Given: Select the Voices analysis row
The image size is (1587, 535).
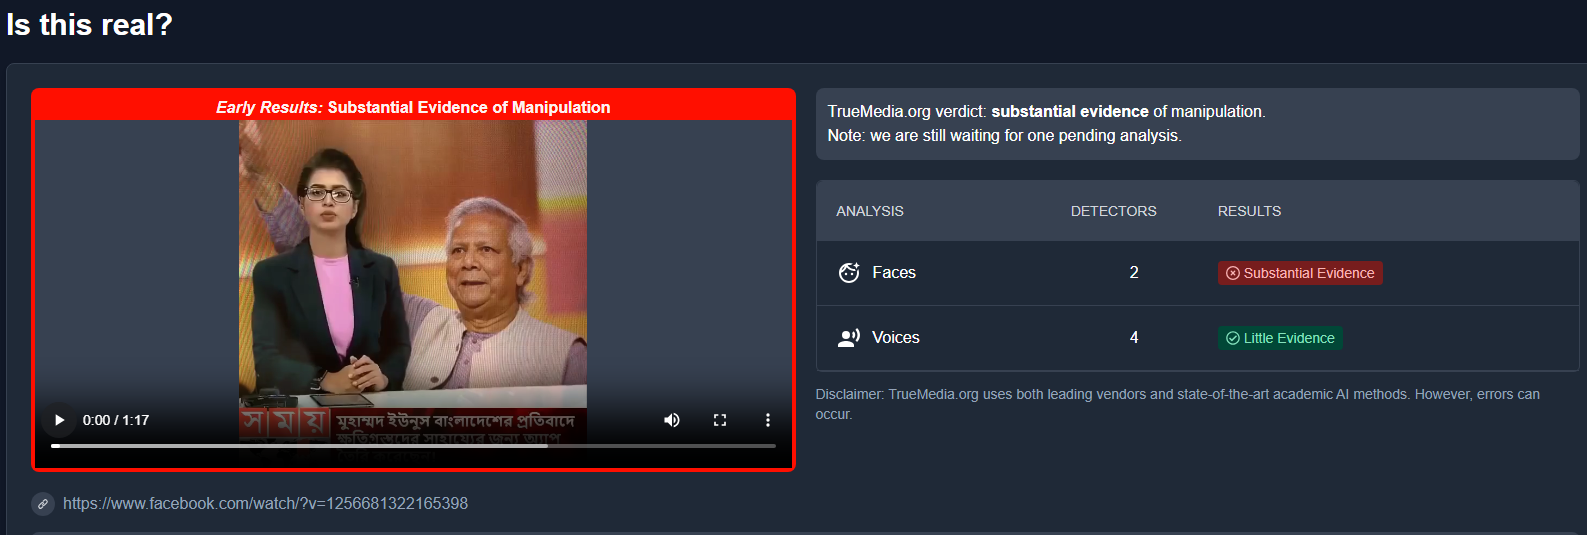Looking at the screenshot, I should [x=1198, y=338].
